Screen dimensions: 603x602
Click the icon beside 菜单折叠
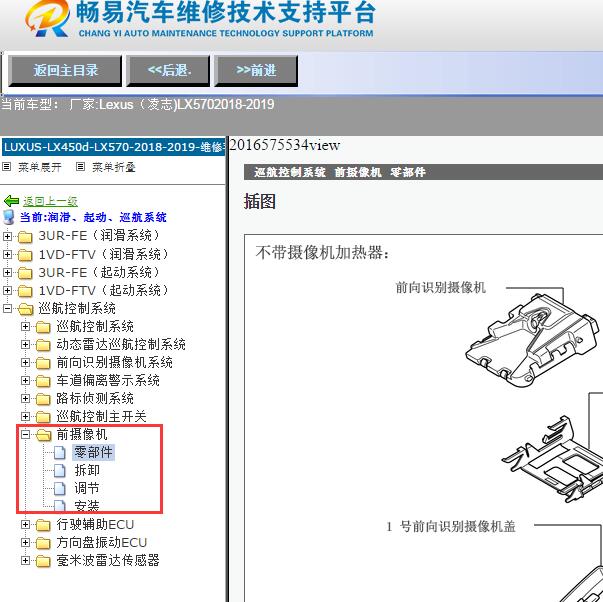click(80, 167)
